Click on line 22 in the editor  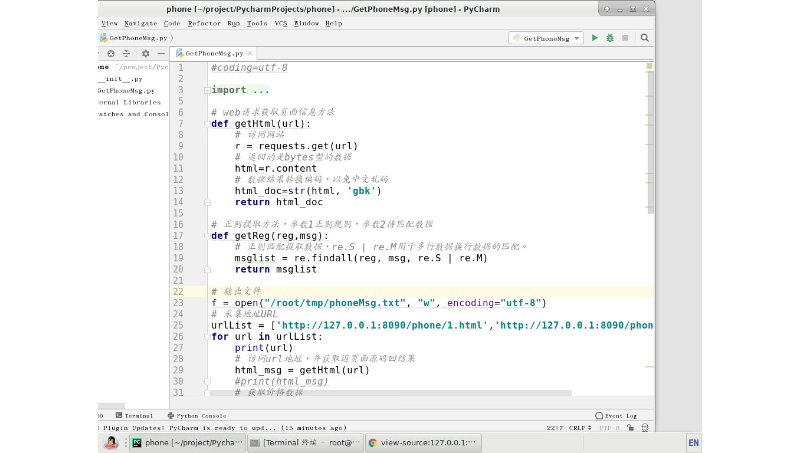coord(431,292)
